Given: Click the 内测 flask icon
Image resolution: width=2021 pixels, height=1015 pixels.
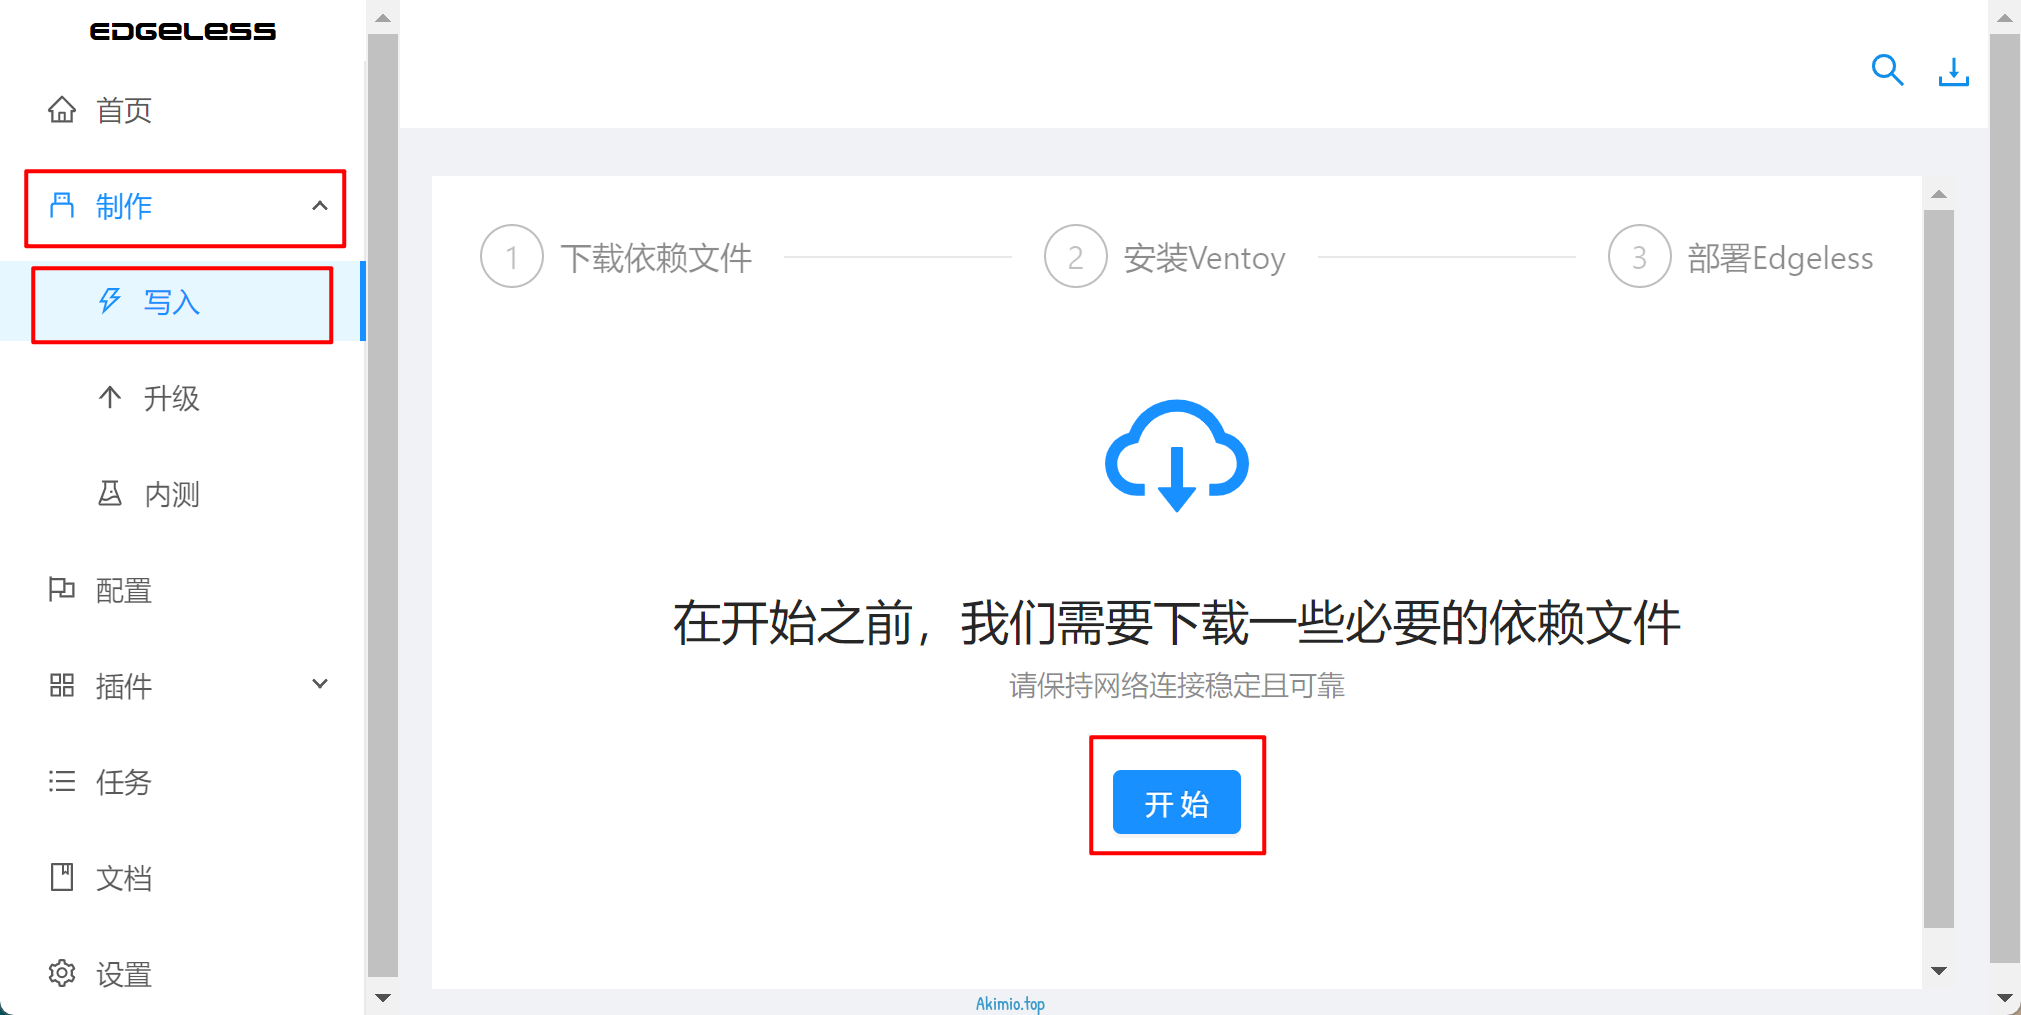Looking at the screenshot, I should pyautogui.click(x=110, y=493).
